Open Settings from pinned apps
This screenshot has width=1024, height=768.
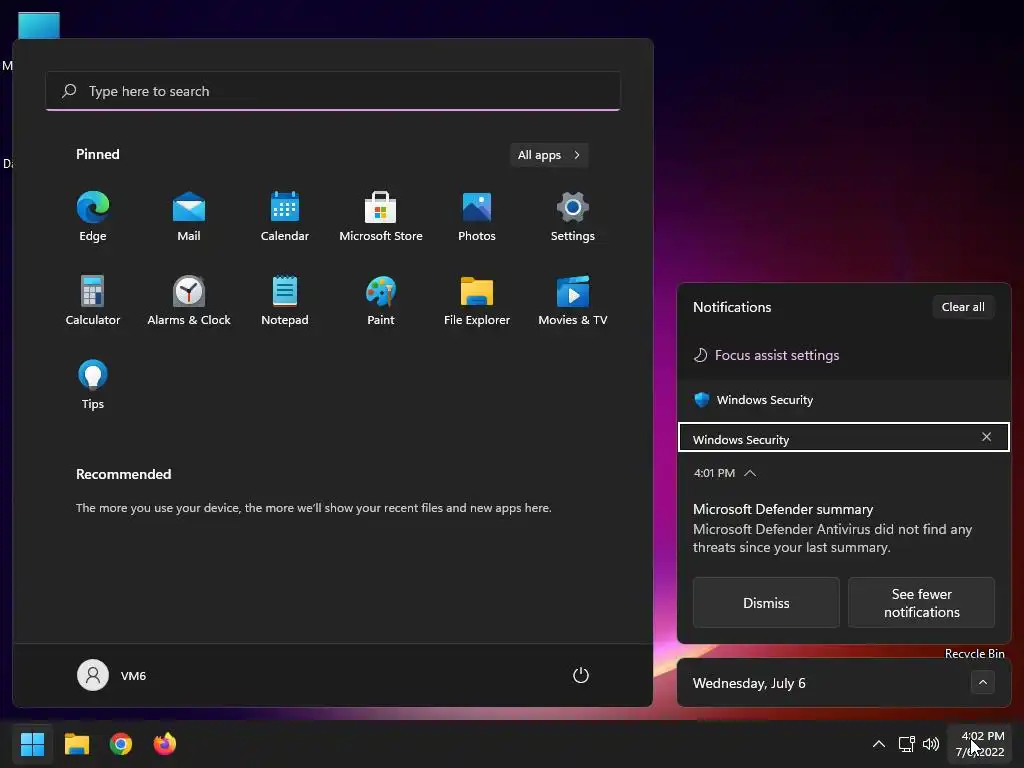573,217
